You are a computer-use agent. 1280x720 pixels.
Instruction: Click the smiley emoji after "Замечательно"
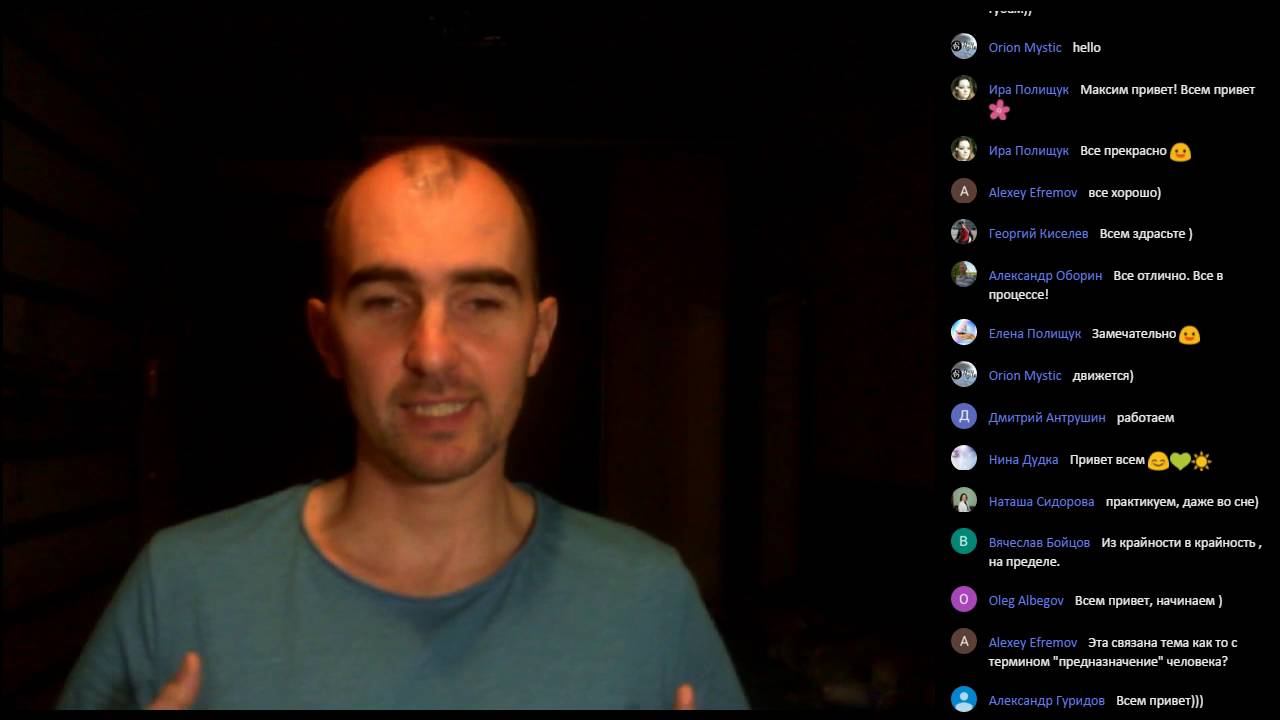tap(1189, 335)
